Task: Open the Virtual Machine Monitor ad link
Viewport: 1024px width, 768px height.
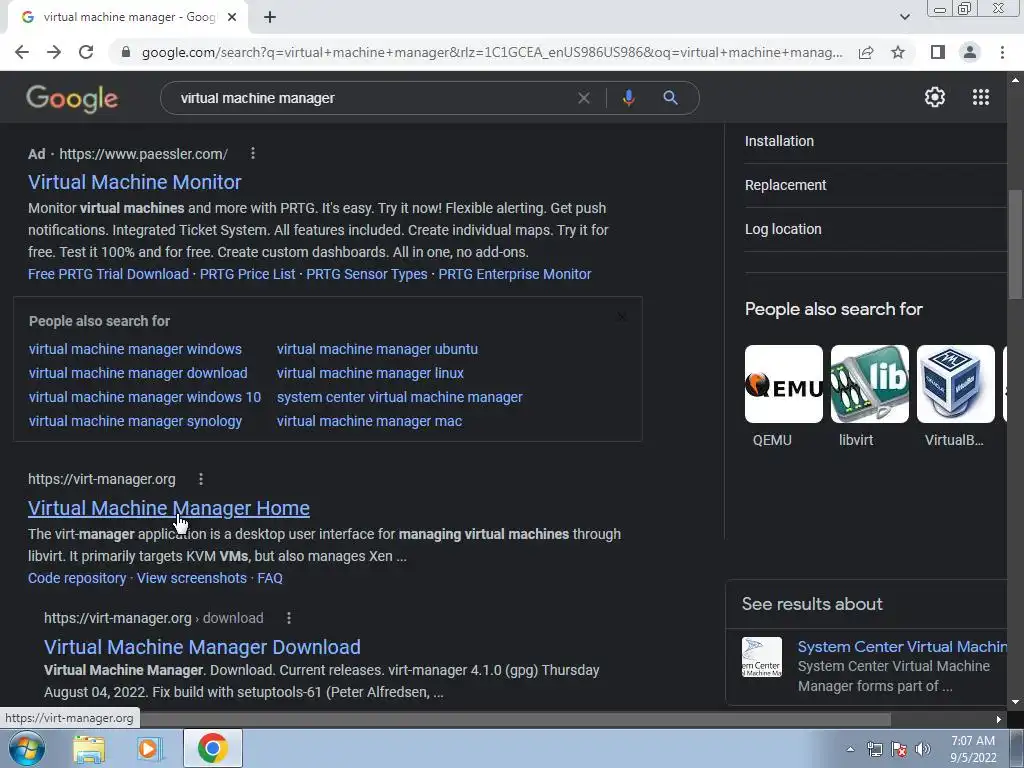Action: point(135,182)
